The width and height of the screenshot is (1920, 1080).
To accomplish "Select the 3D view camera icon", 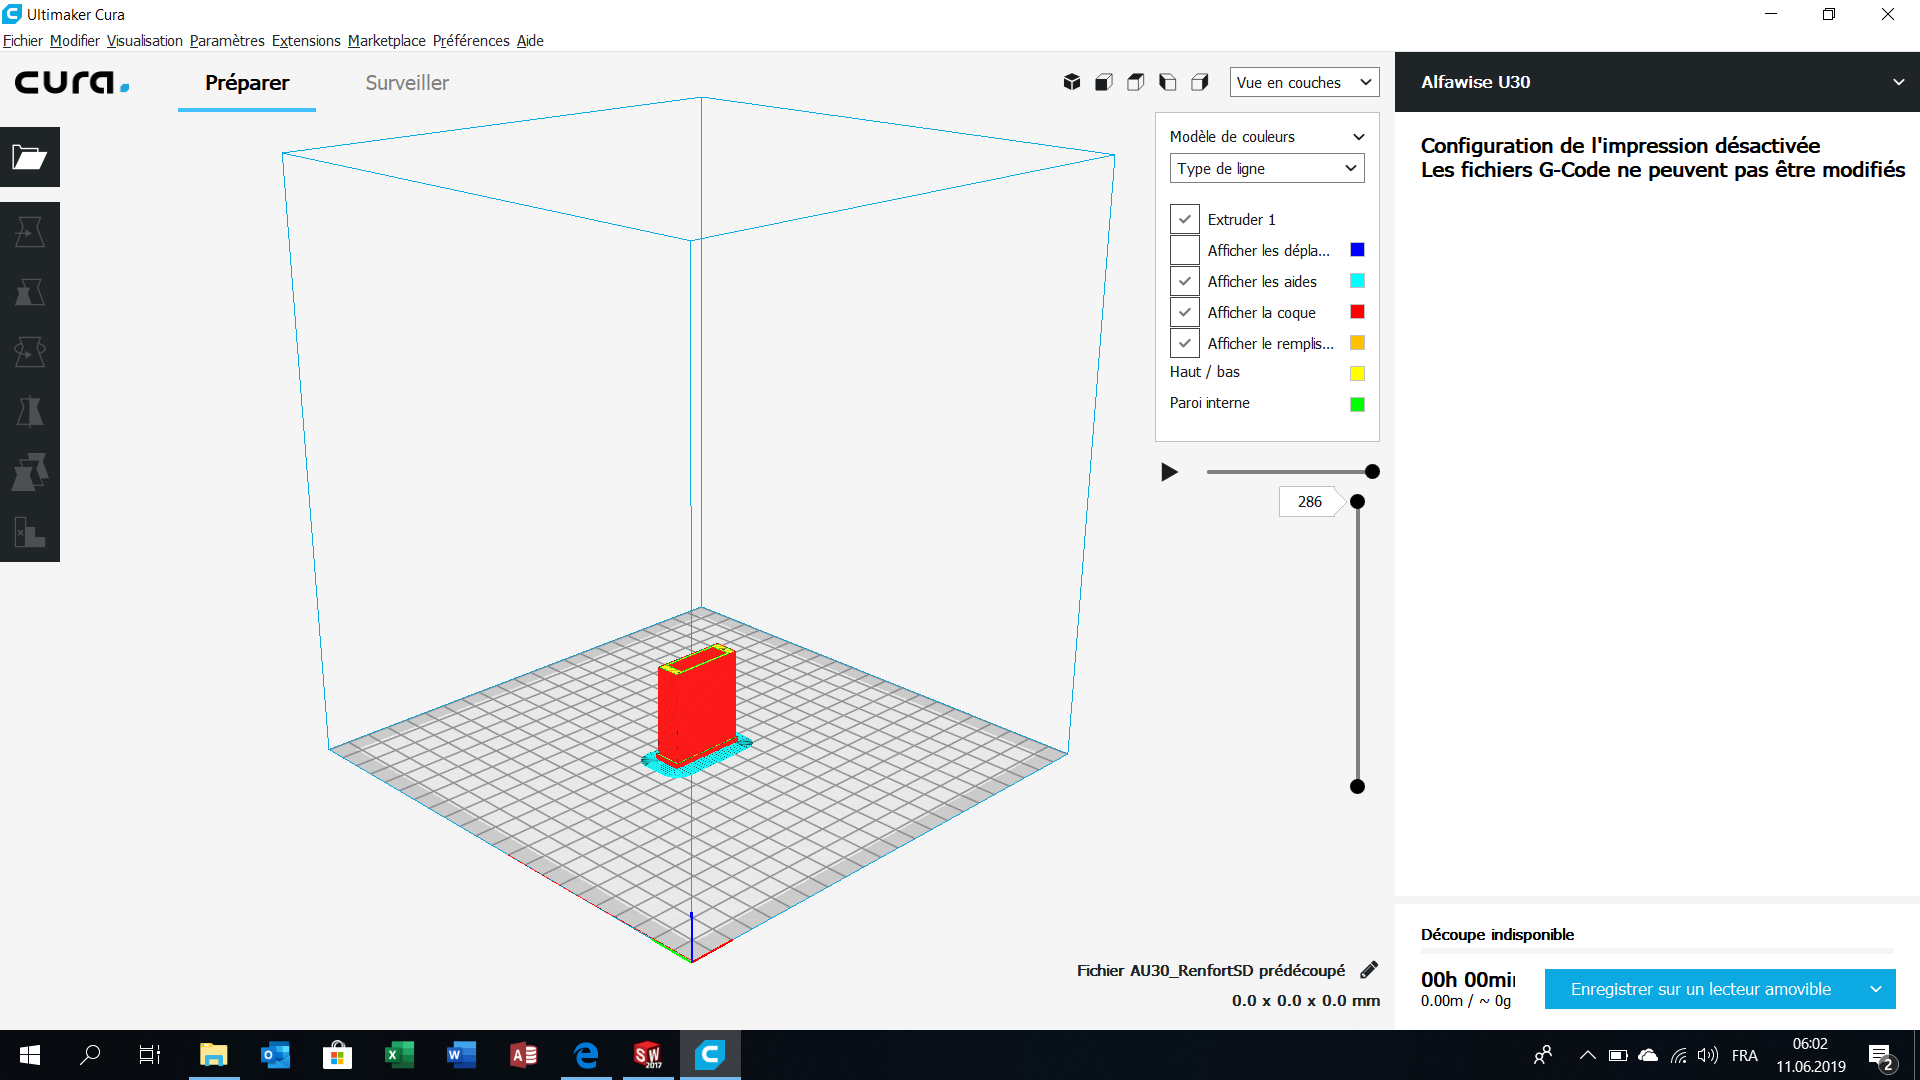I will coord(1072,82).
